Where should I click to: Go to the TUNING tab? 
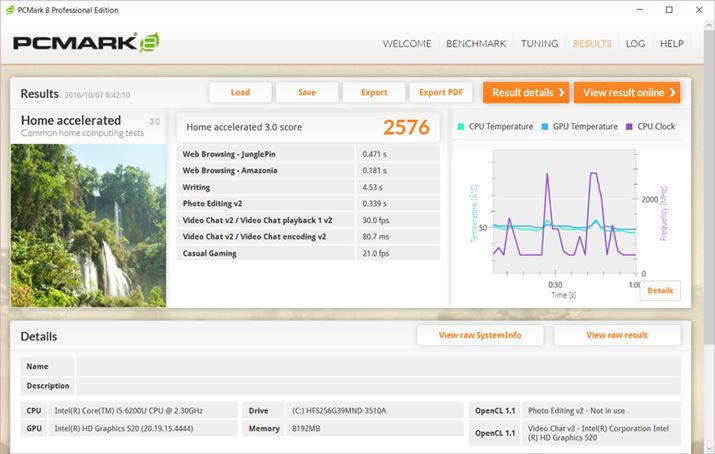[x=540, y=44]
